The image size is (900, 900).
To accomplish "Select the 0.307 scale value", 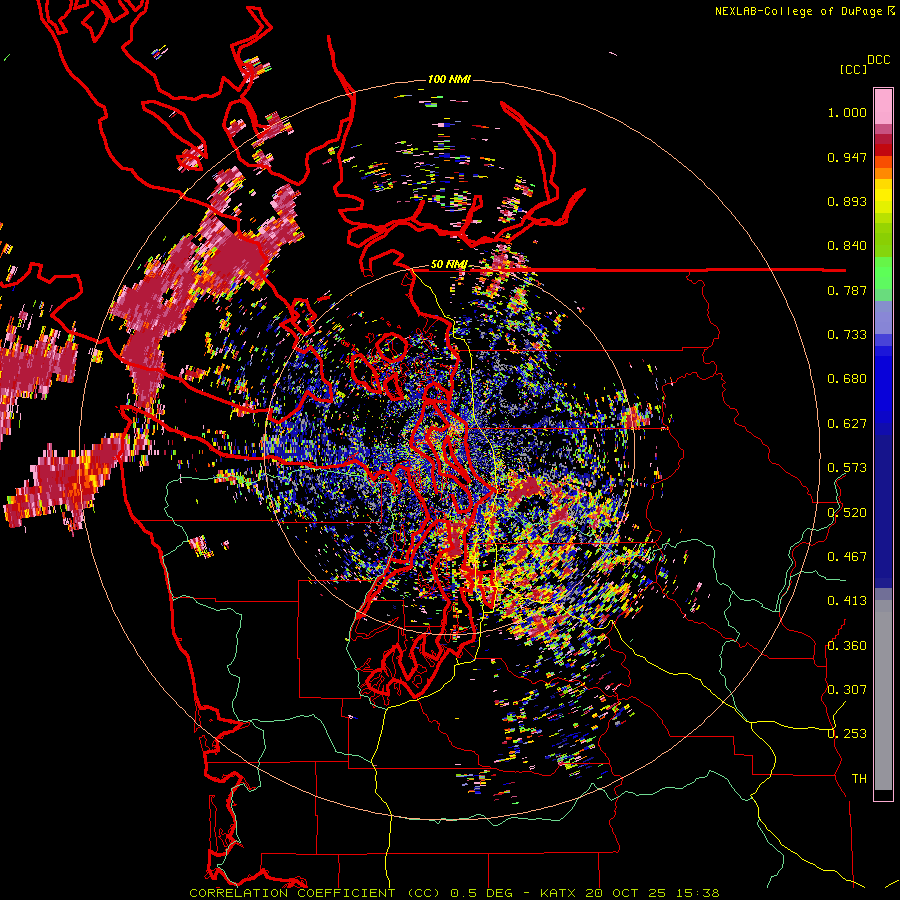I will pyautogui.click(x=847, y=690).
